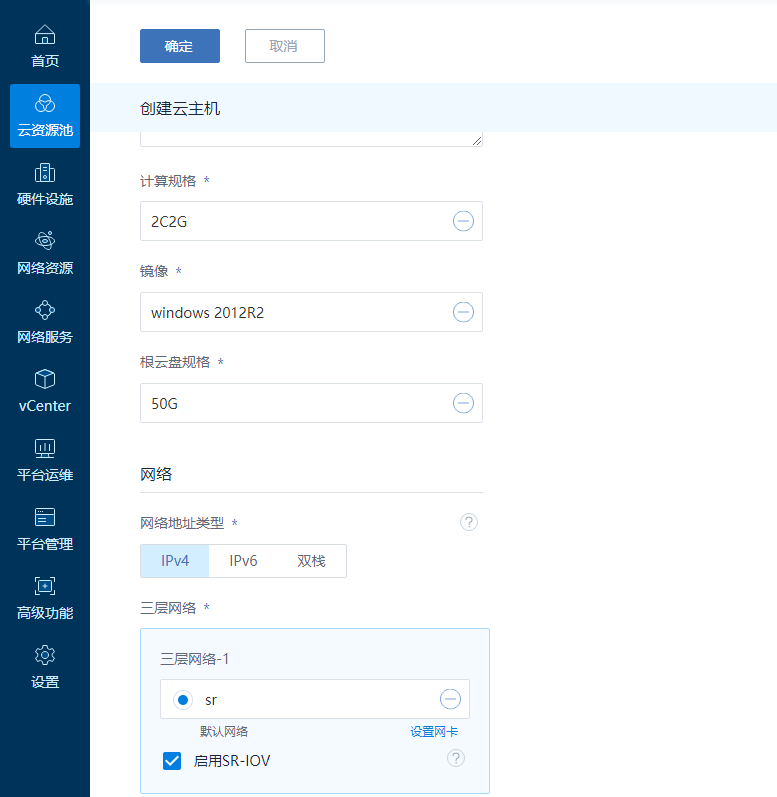Open the 网络服务 network services icon
The height and width of the screenshot is (797, 777).
click(x=45, y=311)
